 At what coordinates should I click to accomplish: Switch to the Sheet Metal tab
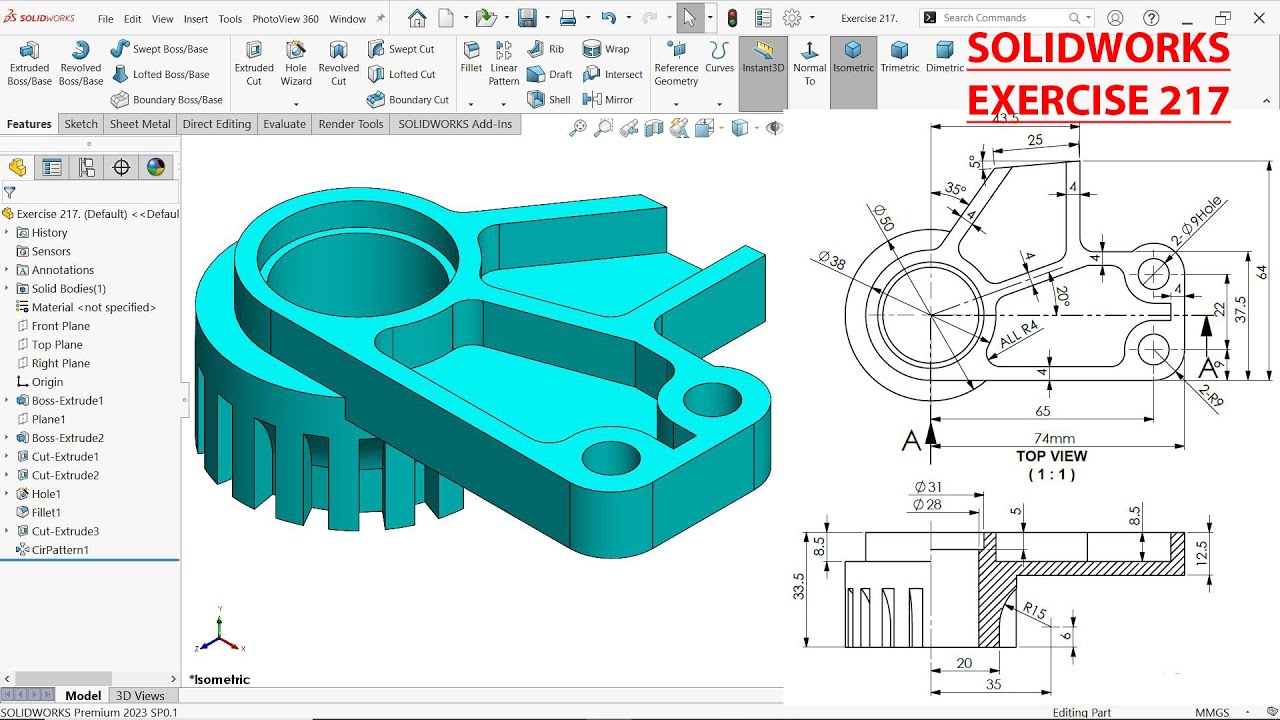click(140, 124)
